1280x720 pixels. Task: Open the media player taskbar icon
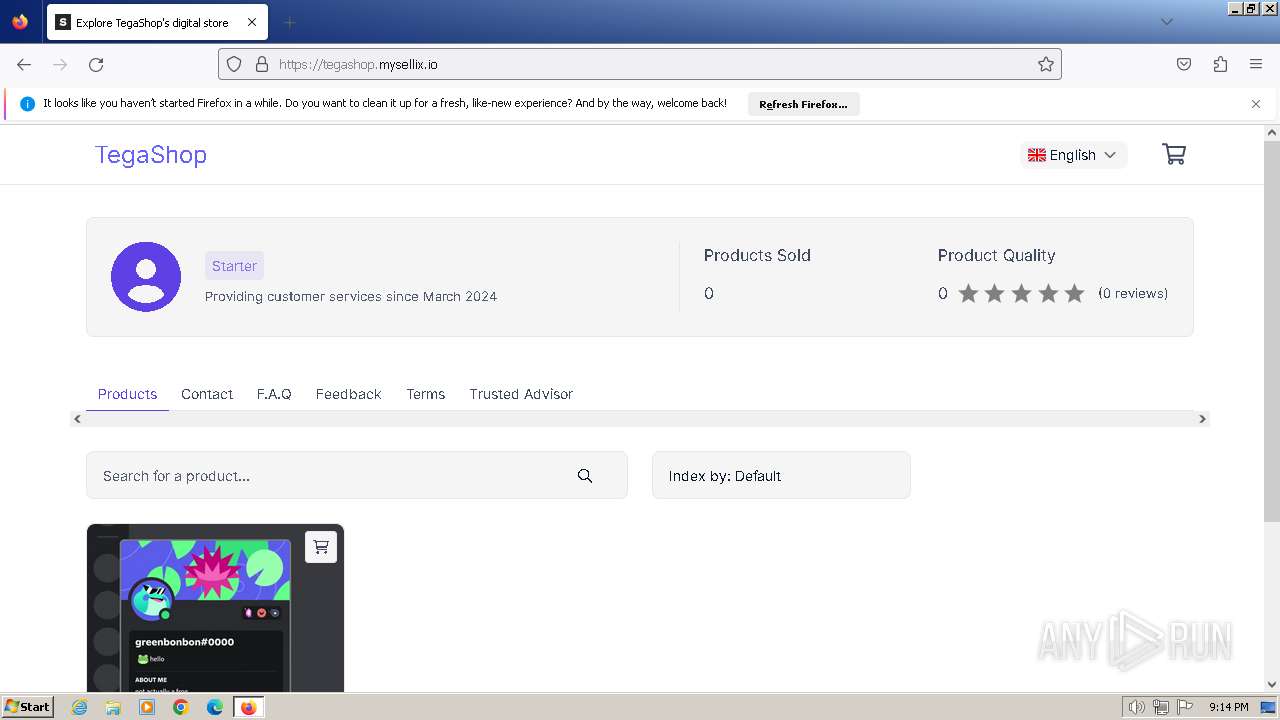point(147,707)
